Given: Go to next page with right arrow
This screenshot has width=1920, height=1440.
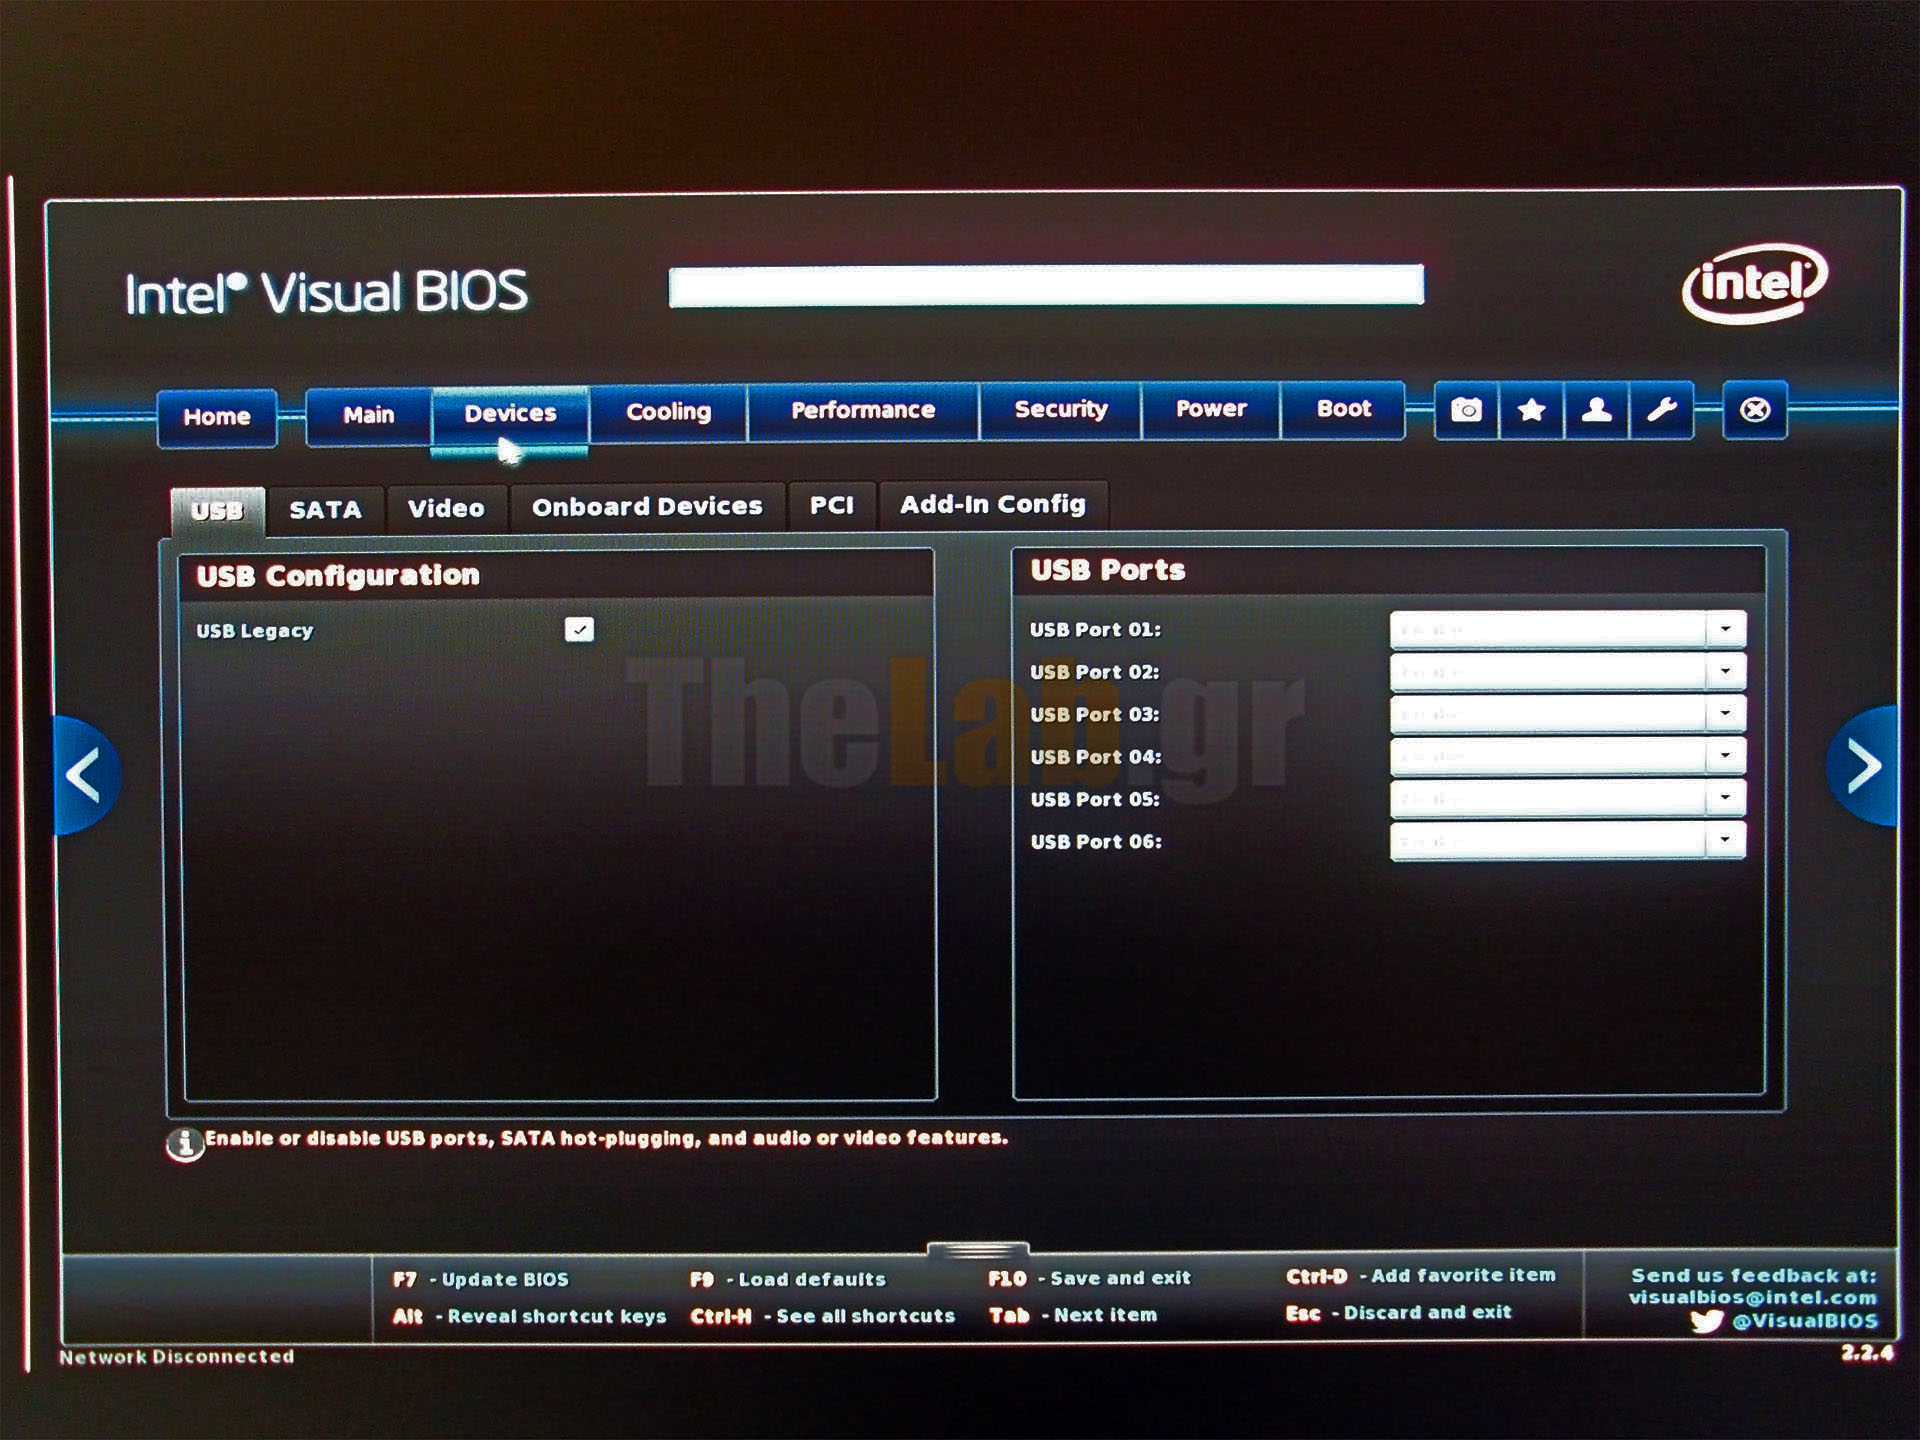Looking at the screenshot, I should click(1862, 767).
